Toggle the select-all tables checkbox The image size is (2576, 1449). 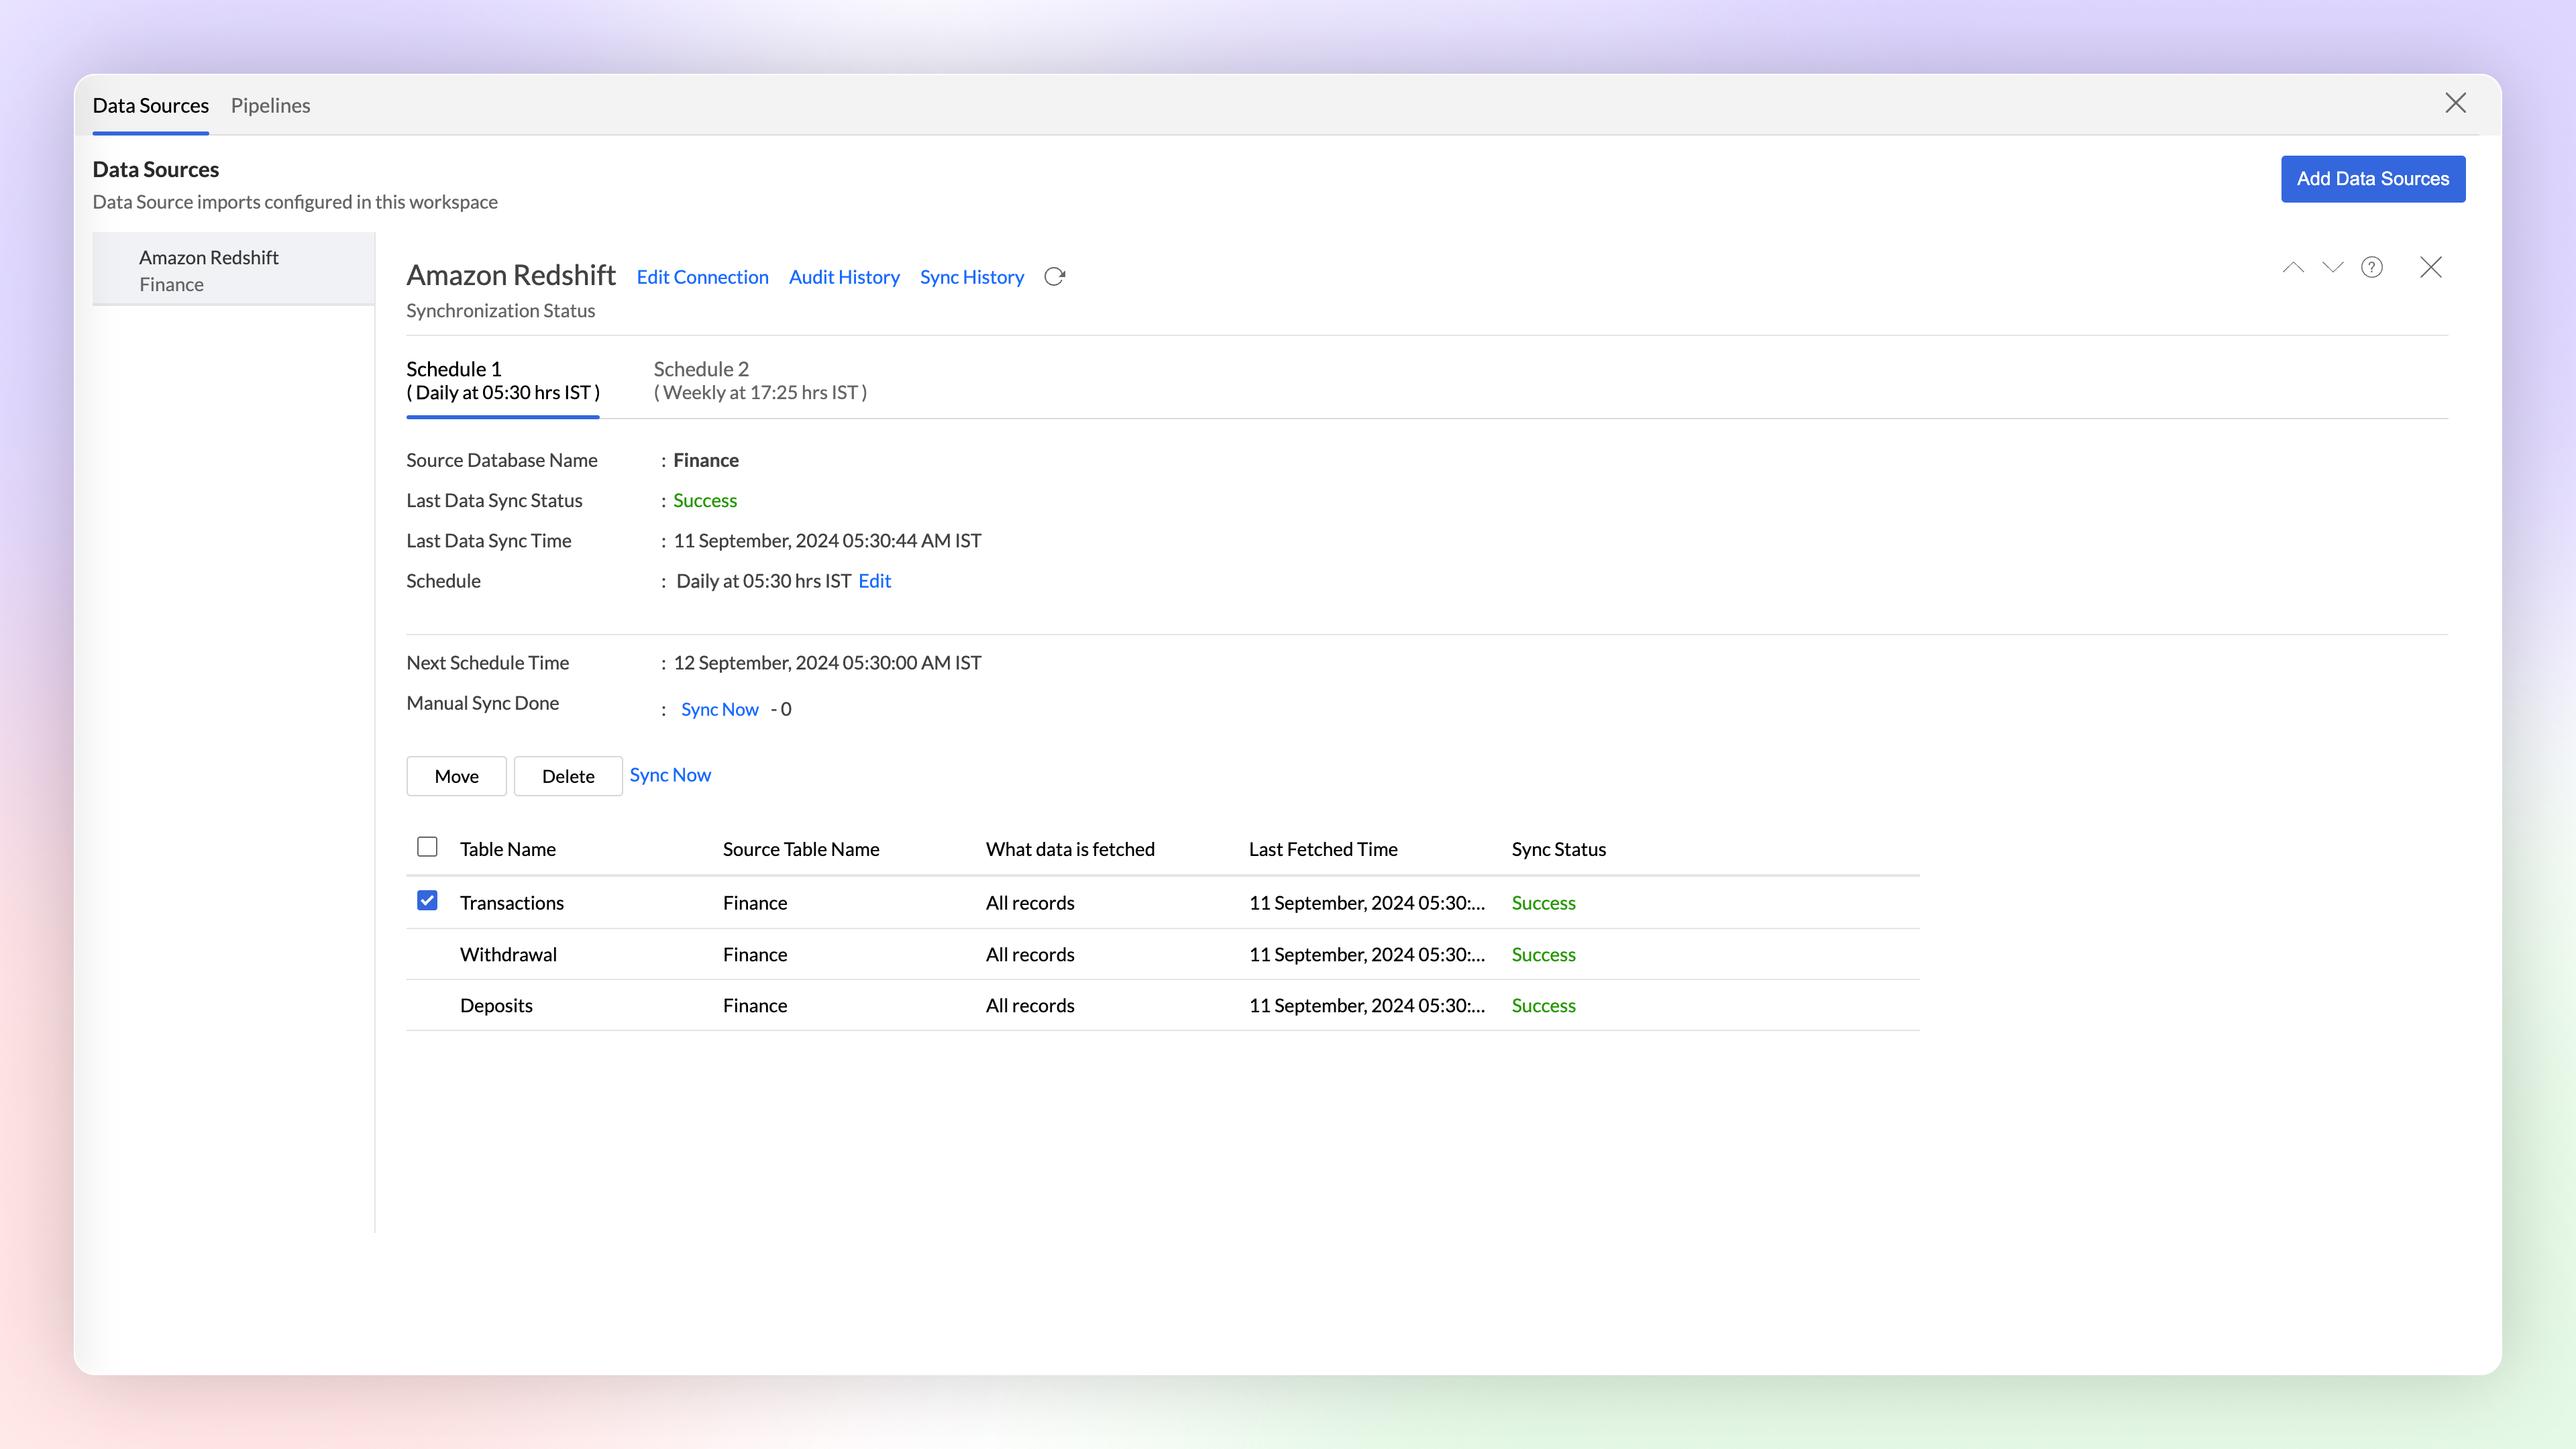[427, 847]
